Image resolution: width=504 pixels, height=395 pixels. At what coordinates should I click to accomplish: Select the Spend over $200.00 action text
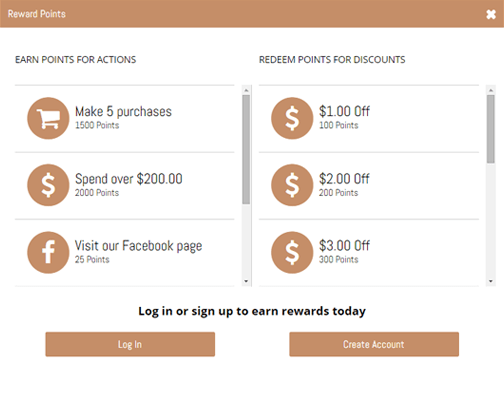click(x=129, y=179)
